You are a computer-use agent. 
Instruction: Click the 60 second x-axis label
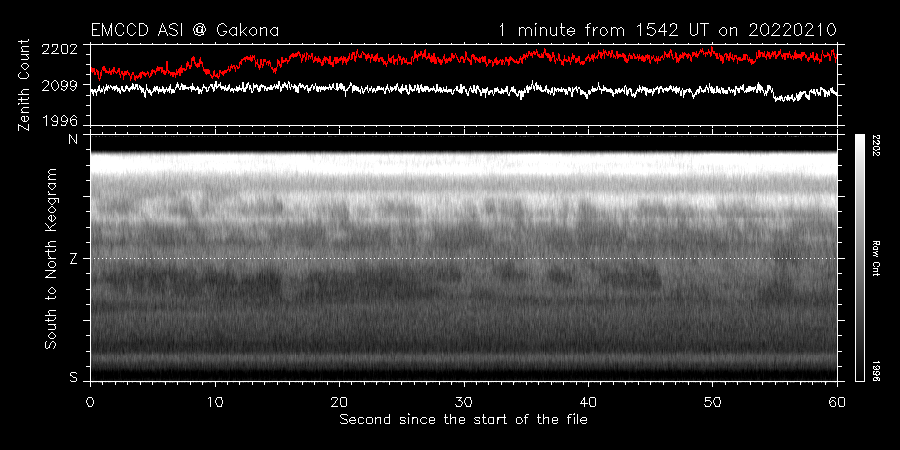point(837,402)
